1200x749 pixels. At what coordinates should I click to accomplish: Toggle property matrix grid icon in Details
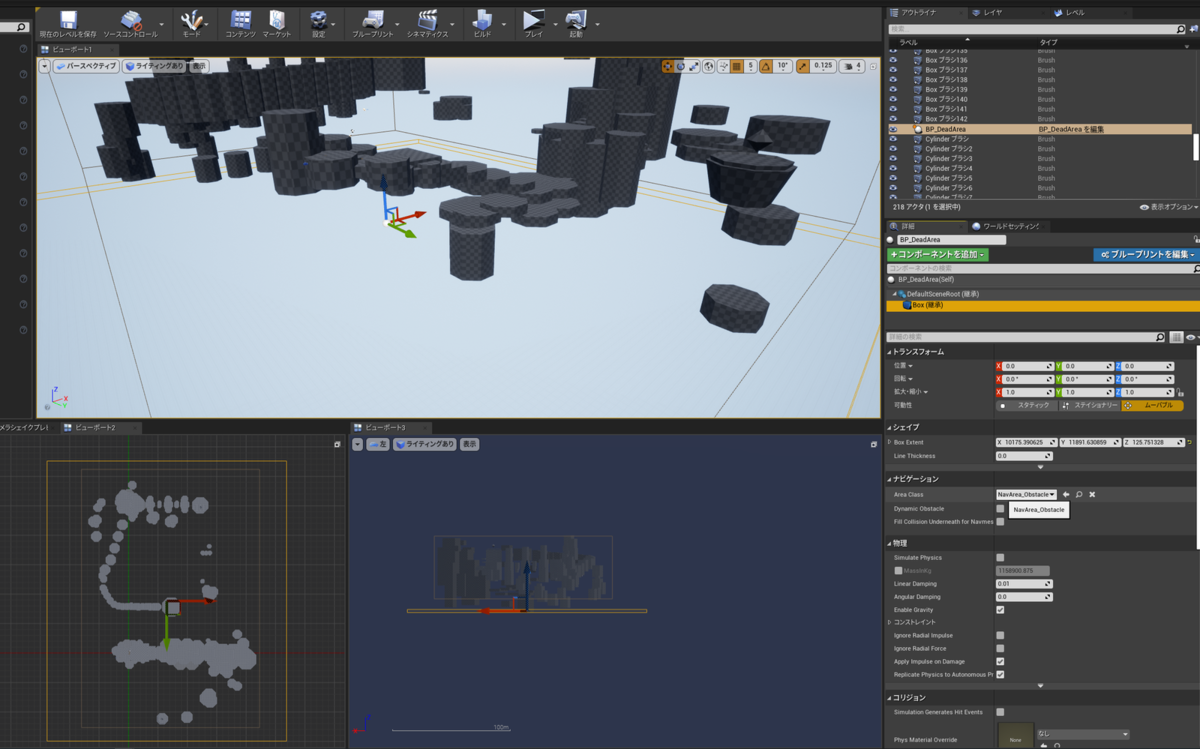(1177, 338)
